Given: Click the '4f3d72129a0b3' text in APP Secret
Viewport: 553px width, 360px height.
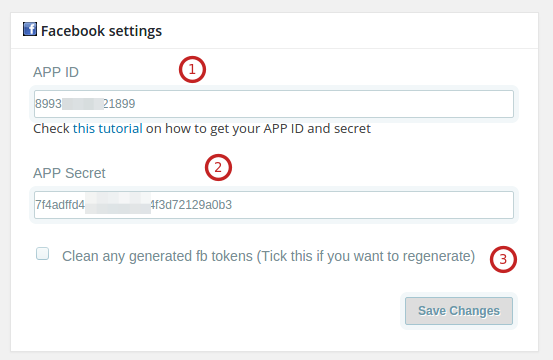Looking at the screenshot, I should tap(191, 205).
